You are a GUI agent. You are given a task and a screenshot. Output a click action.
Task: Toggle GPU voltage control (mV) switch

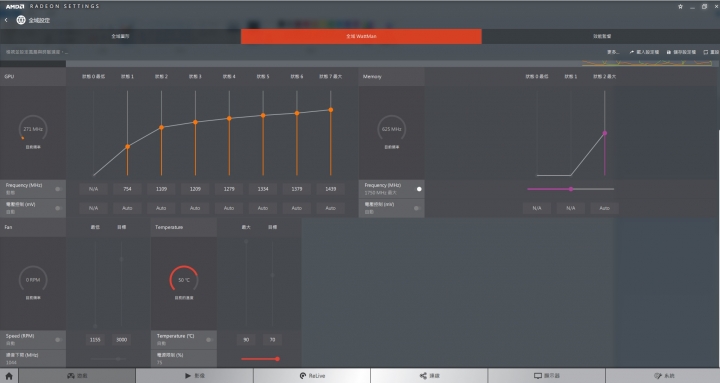coord(58,208)
